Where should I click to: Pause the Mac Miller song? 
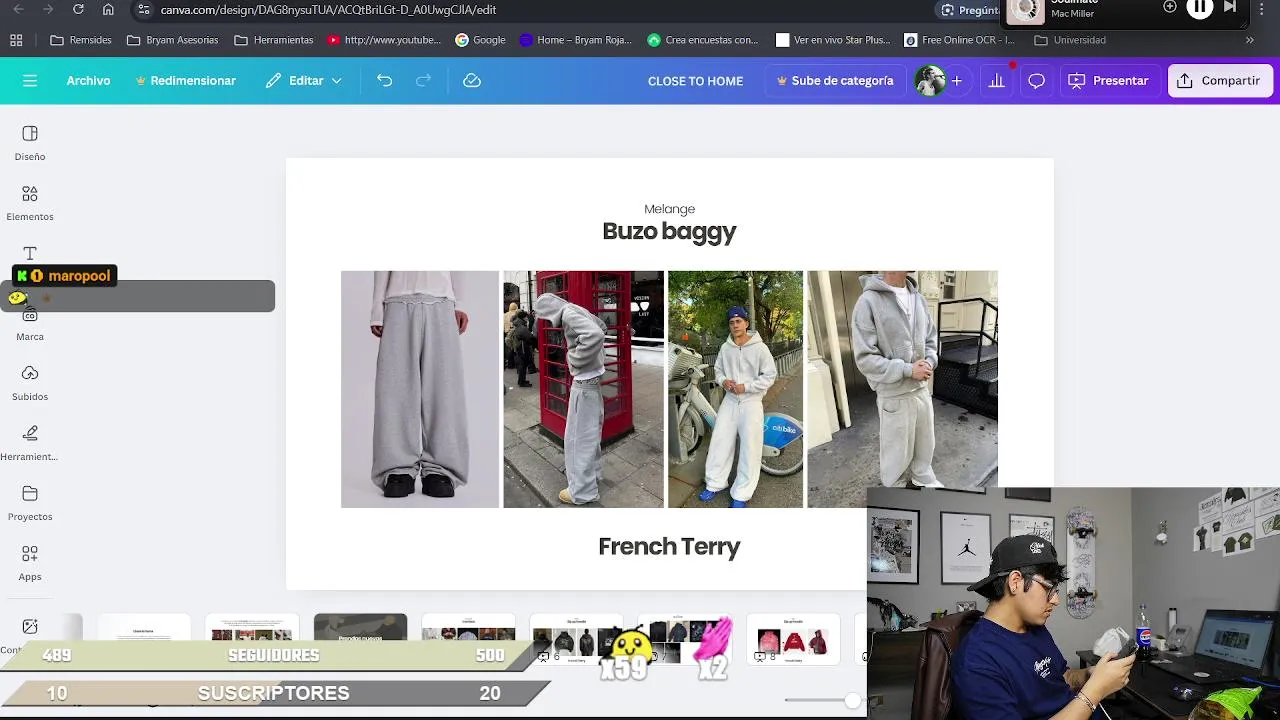click(x=1199, y=8)
